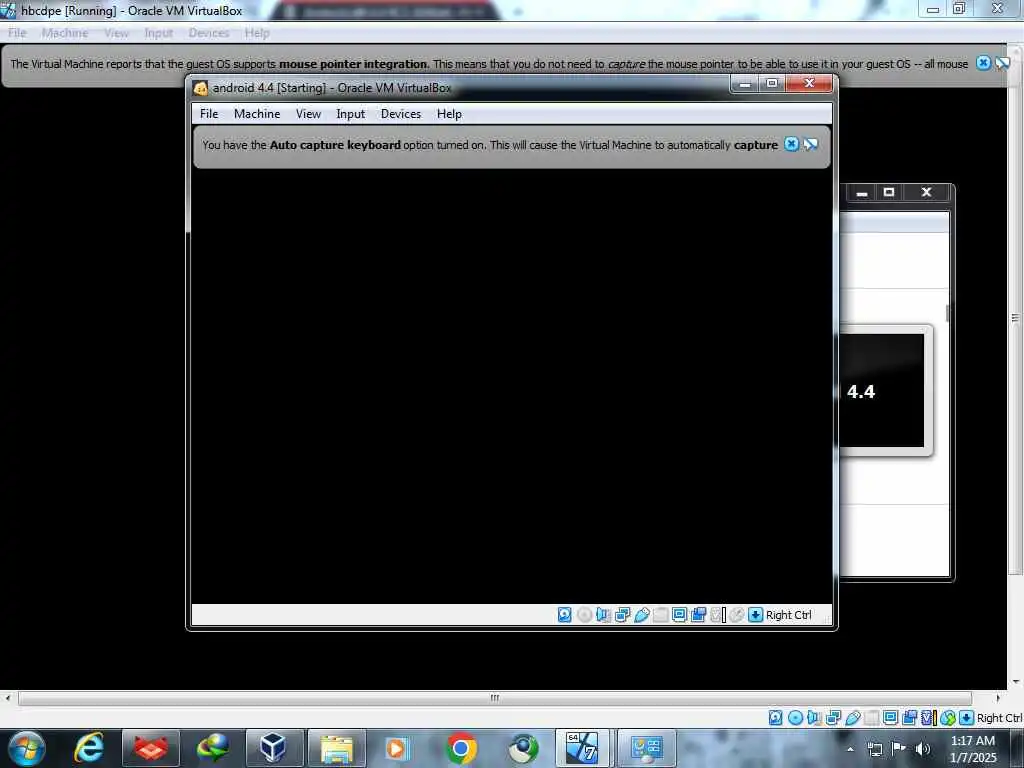Launch Google Chrome from taskbar

pos(461,748)
